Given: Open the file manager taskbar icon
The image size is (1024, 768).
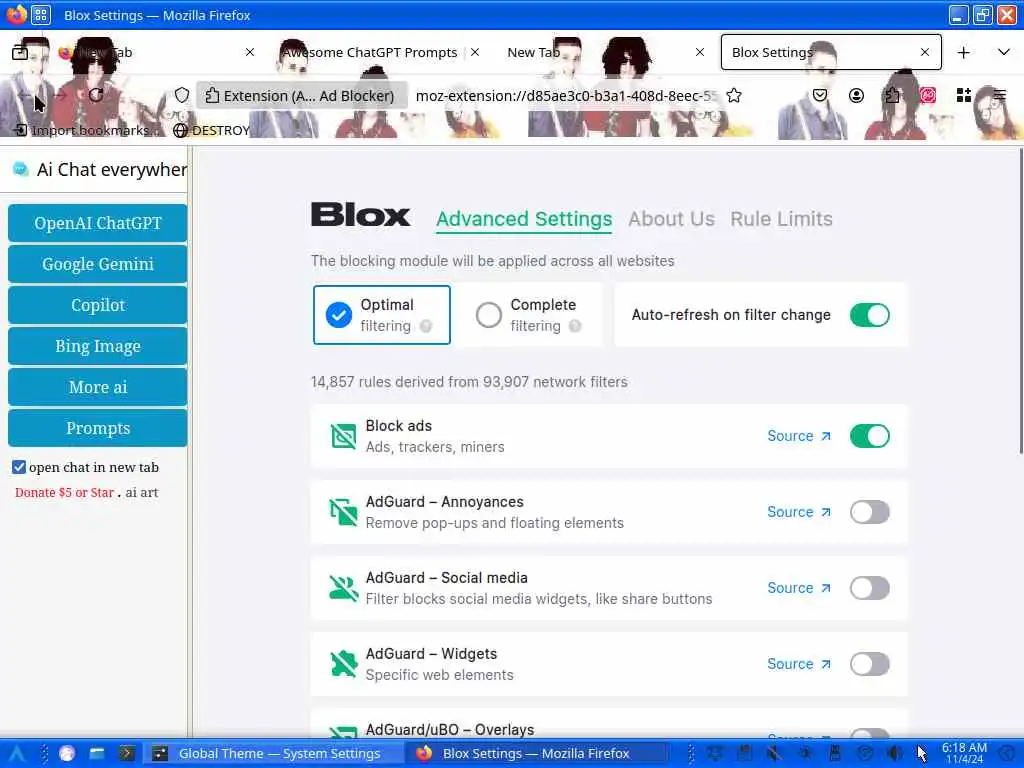Looking at the screenshot, I should pyautogui.click(x=97, y=754).
